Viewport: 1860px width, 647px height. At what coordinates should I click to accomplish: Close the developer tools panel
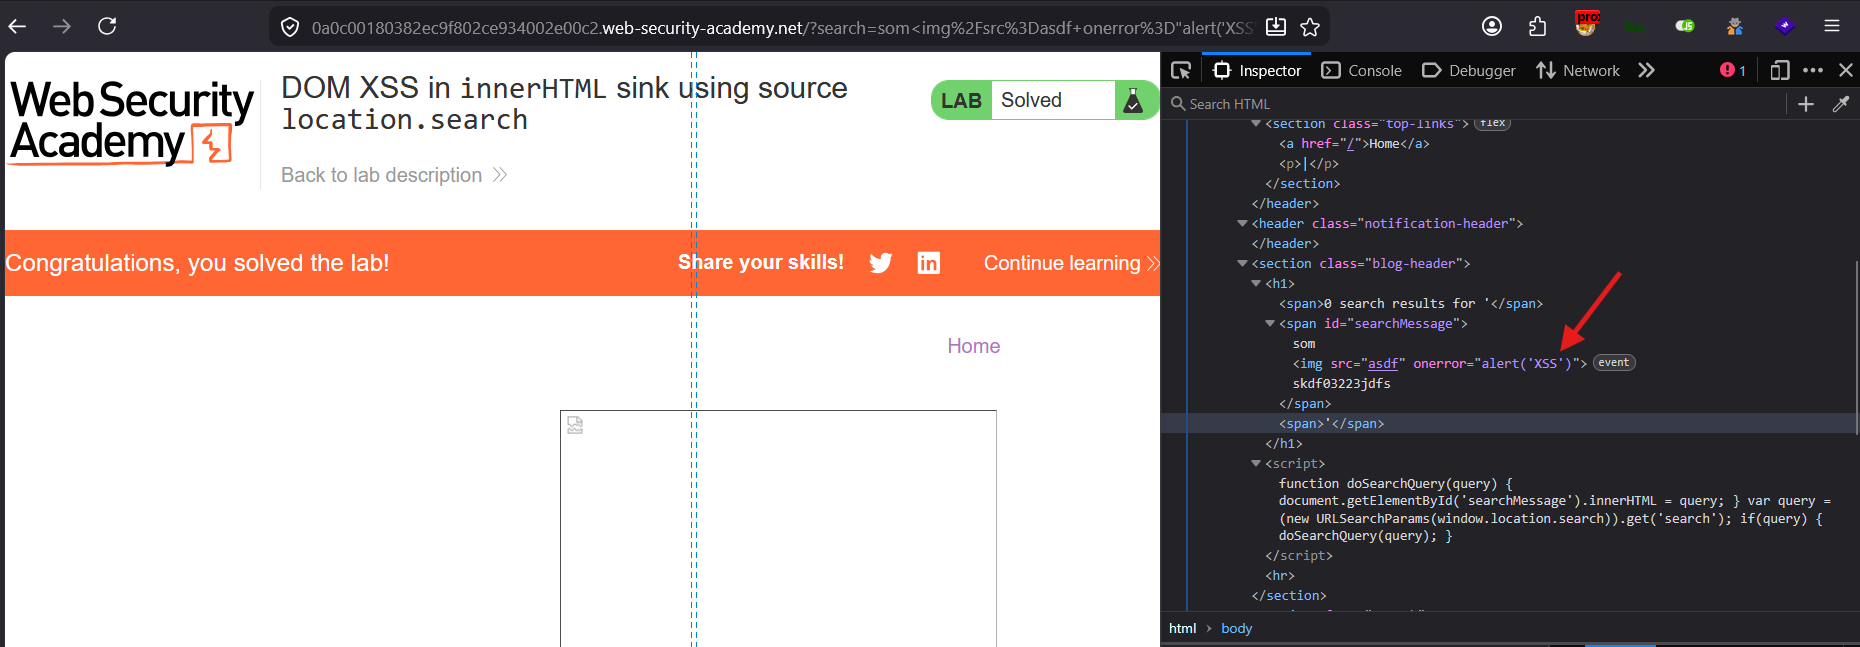[1846, 70]
